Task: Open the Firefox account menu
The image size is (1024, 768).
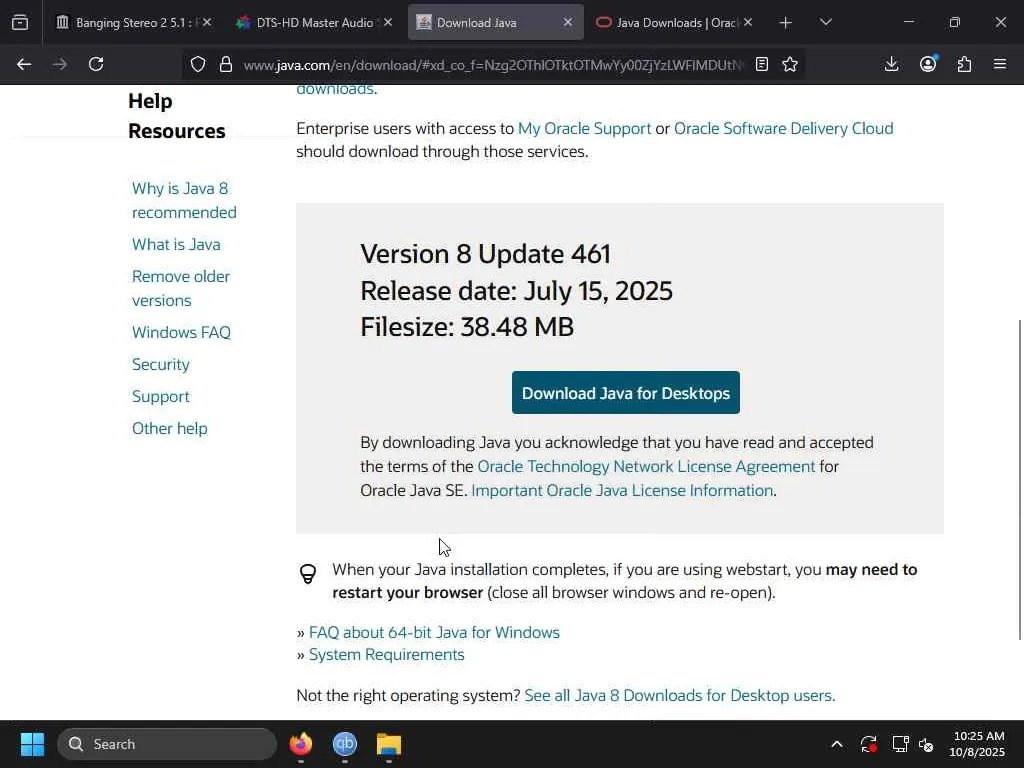Action: tap(928, 64)
